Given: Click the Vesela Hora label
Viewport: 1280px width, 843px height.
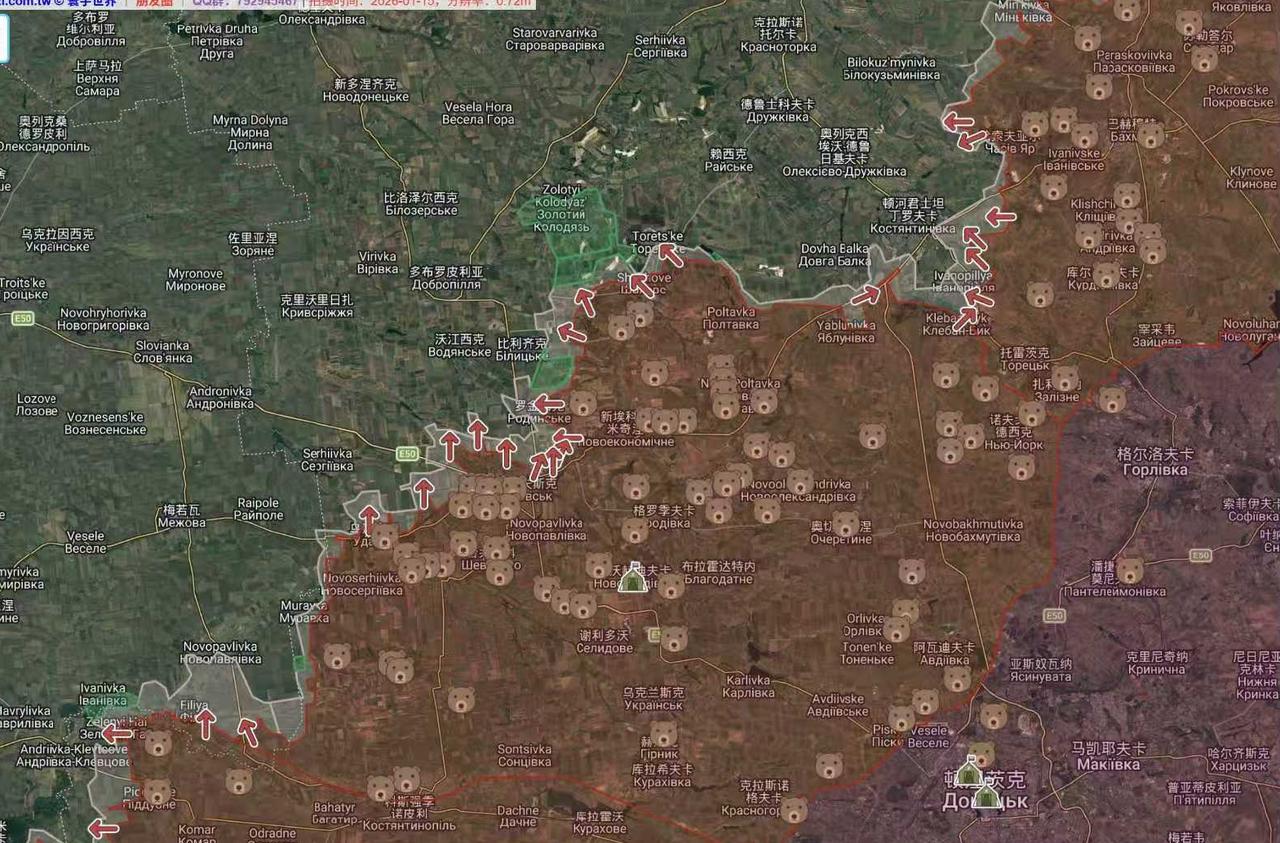Looking at the screenshot, I should pos(478,113).
